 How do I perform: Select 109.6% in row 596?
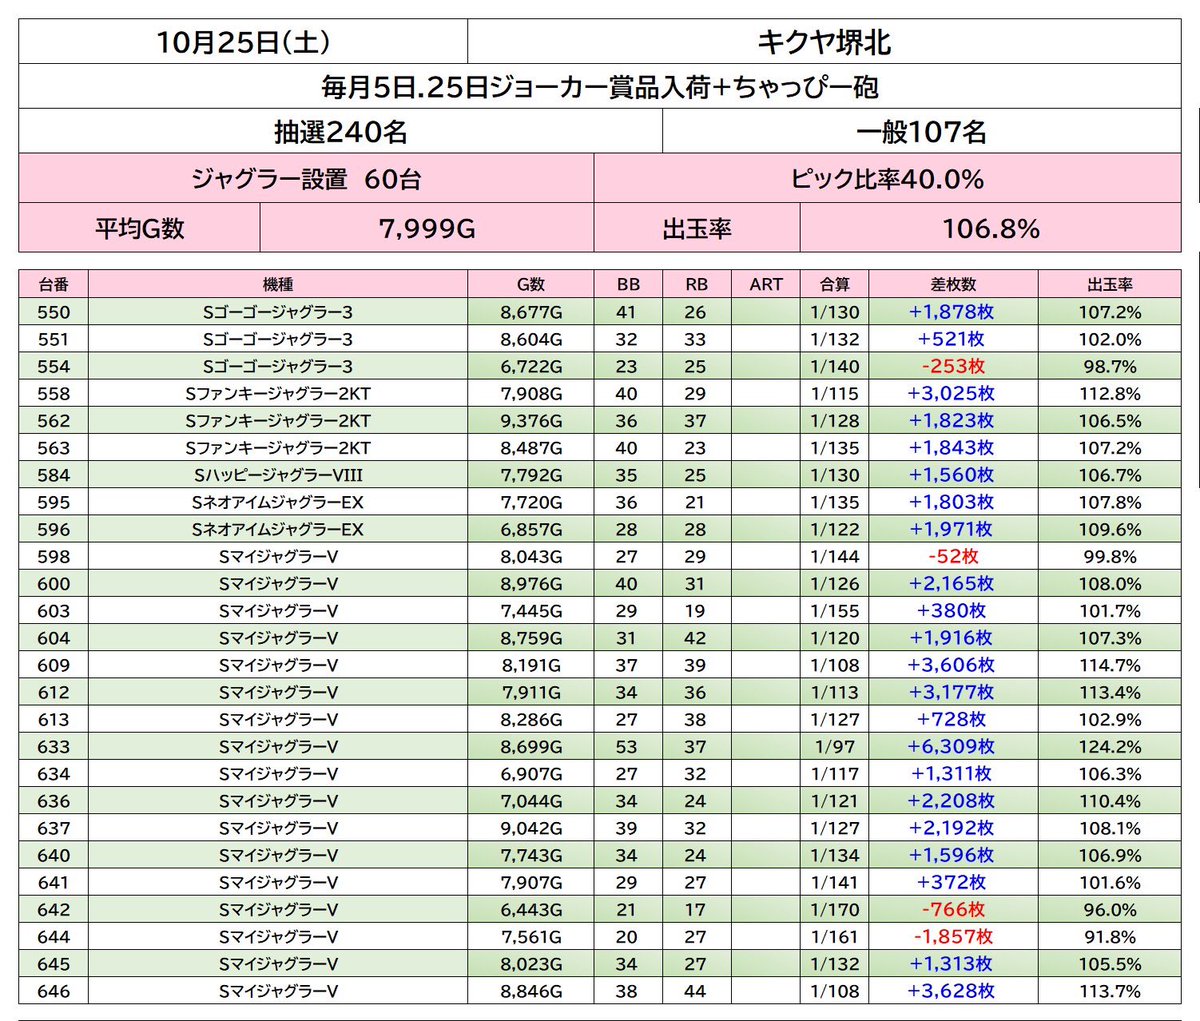tap(1110, 529)
